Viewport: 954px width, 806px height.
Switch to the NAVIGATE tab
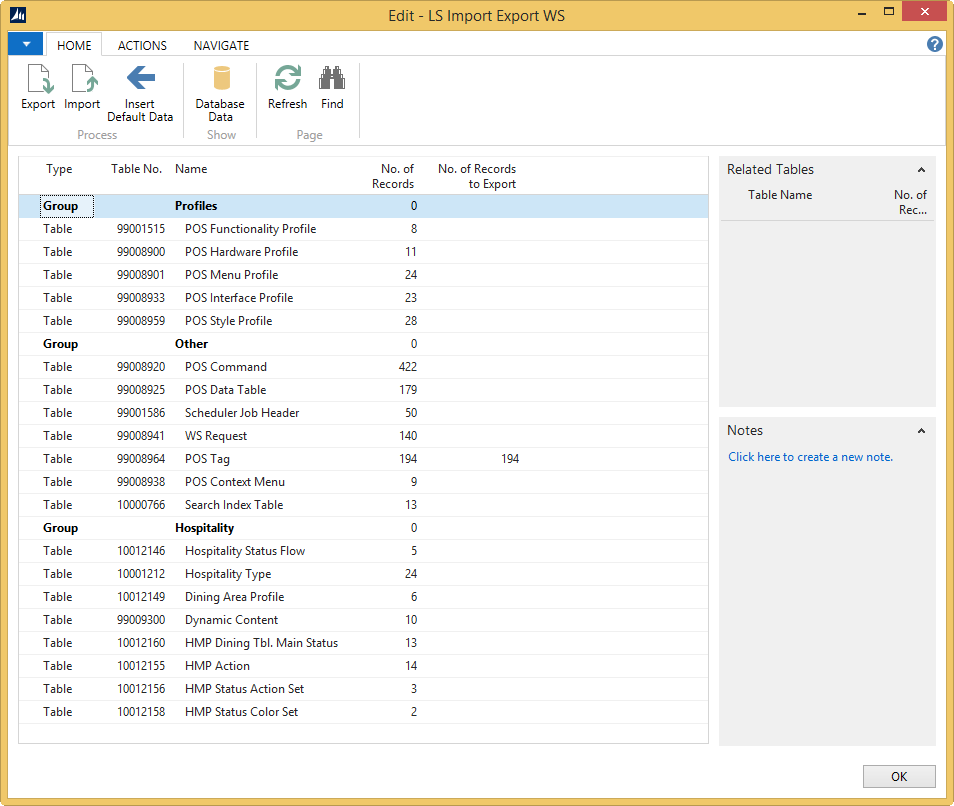pyautogui.click(x=221, y=45)
